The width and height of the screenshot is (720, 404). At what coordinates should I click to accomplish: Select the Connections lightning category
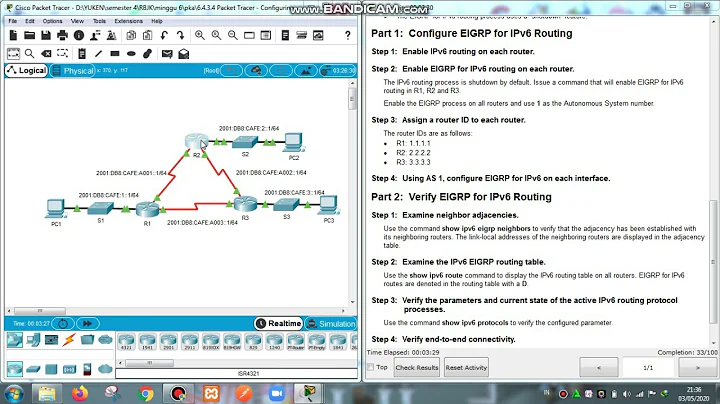pyautogui.click(x=69, y=340)
